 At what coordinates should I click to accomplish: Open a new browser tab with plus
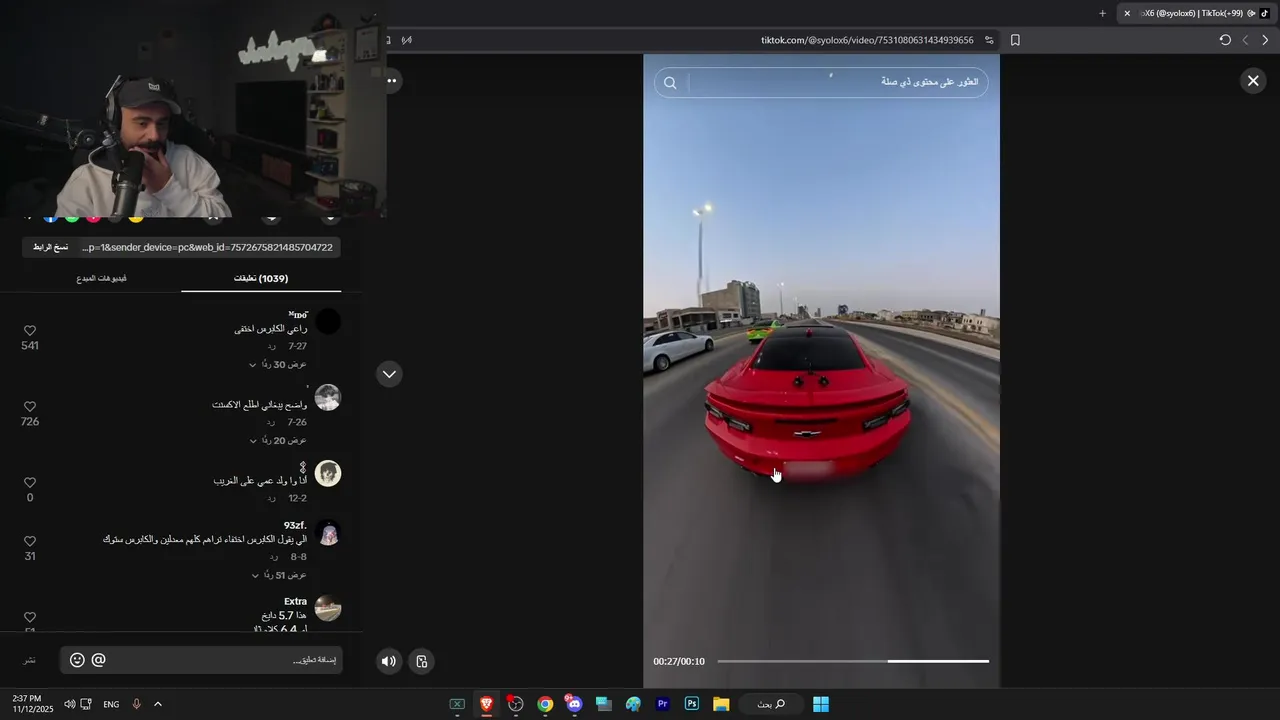[1103, 13]
